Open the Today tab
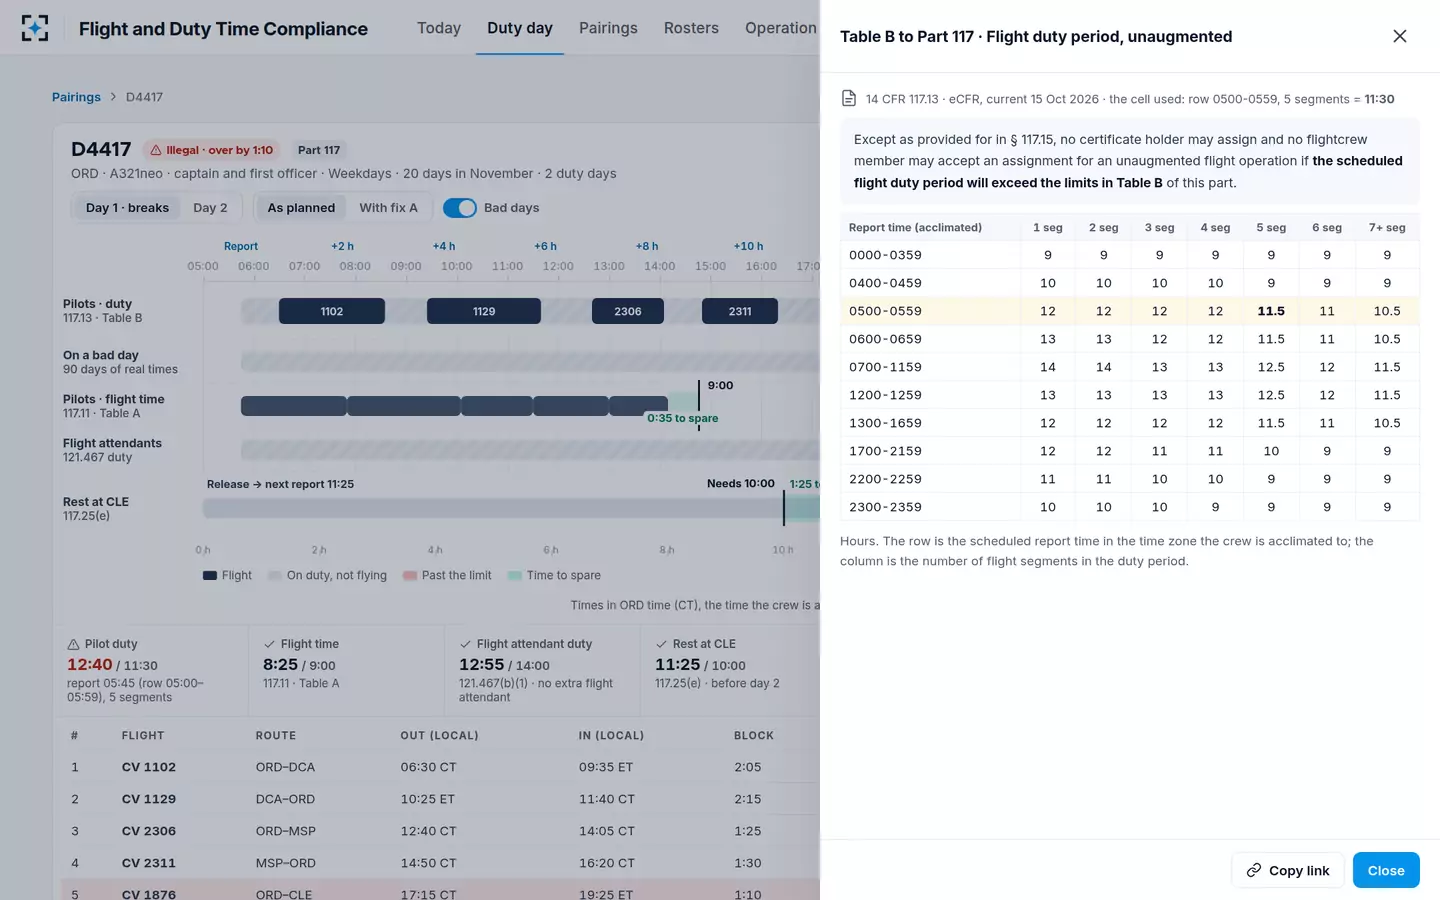This screenshot has height=900, width=1440. (439, 28)
